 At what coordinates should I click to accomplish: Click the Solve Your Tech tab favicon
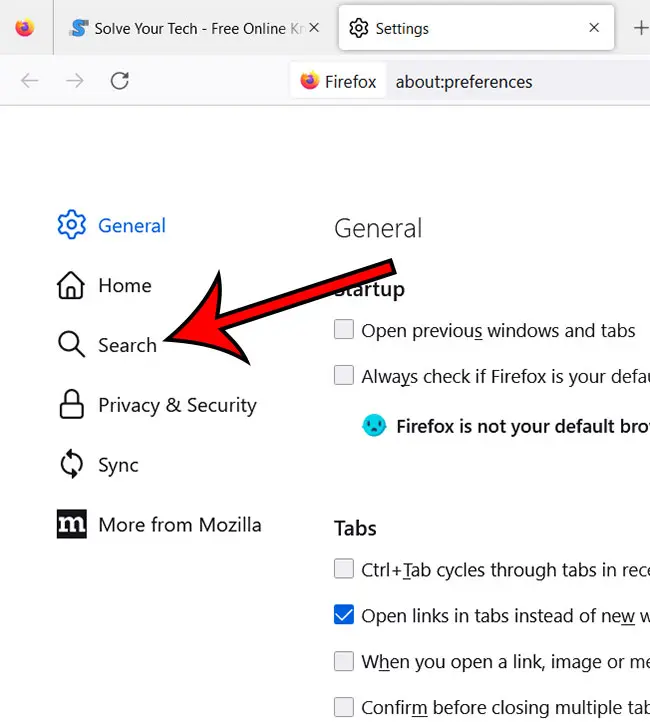[x=79, y=28]
